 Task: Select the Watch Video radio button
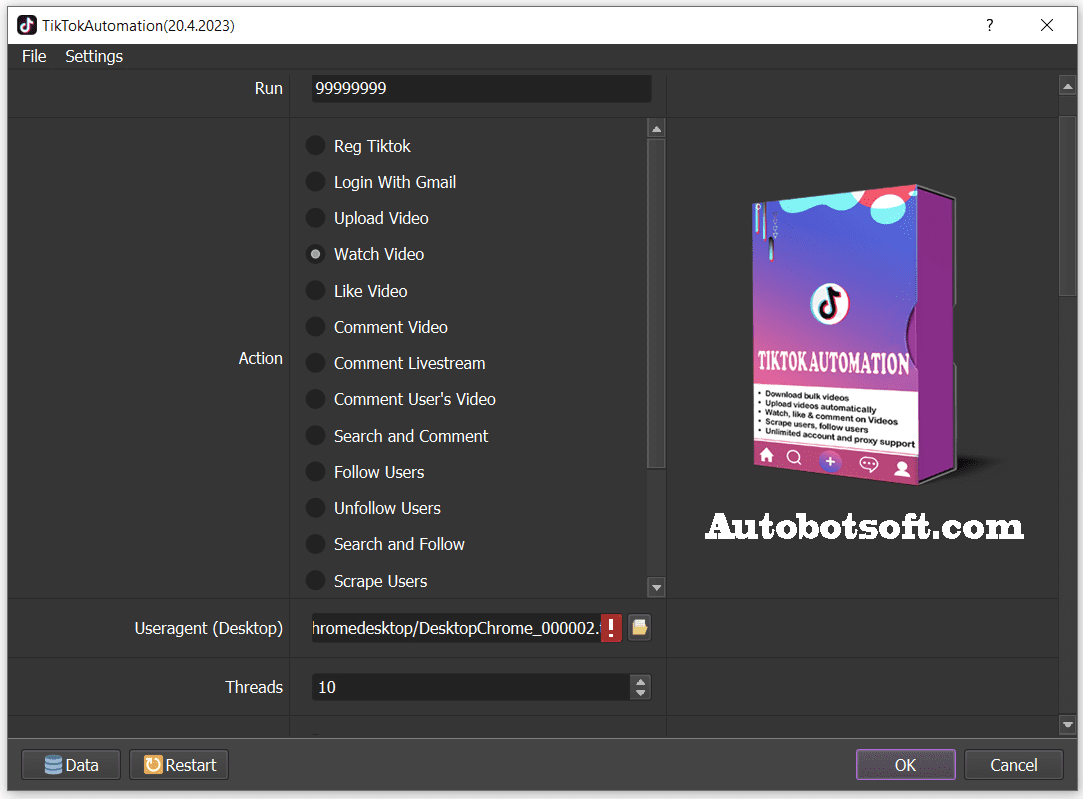pyautogui.click(x=315, y=254)
